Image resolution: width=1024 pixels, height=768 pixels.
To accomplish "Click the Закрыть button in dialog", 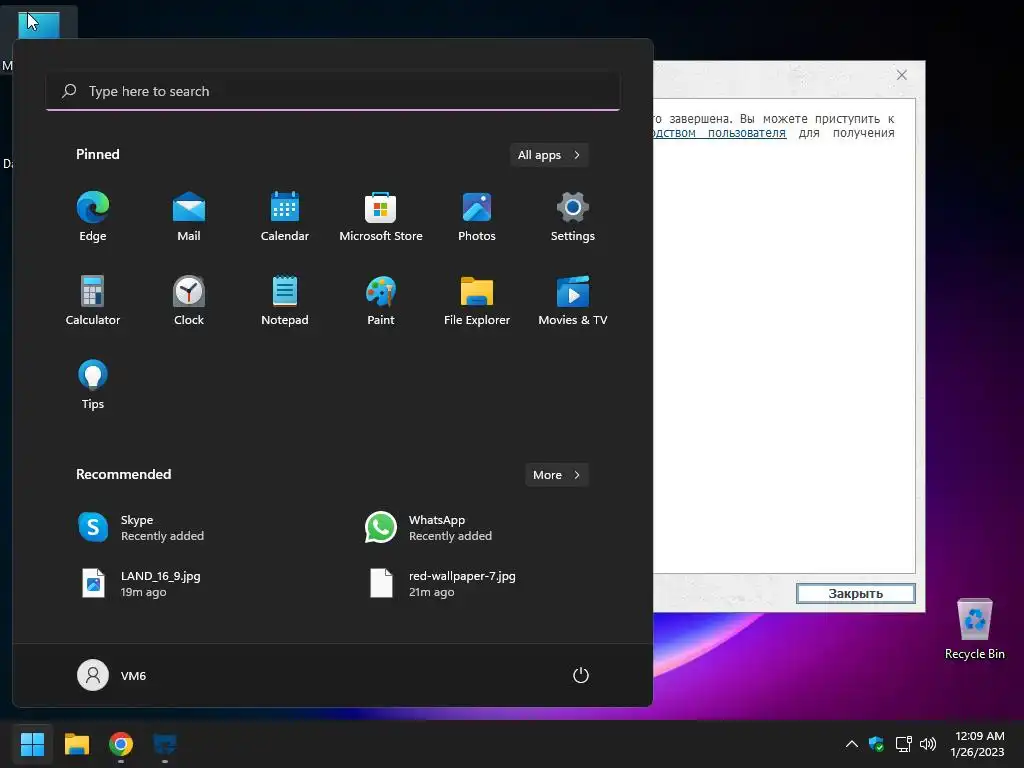I will pyautogui.click(x=856, y=594).
